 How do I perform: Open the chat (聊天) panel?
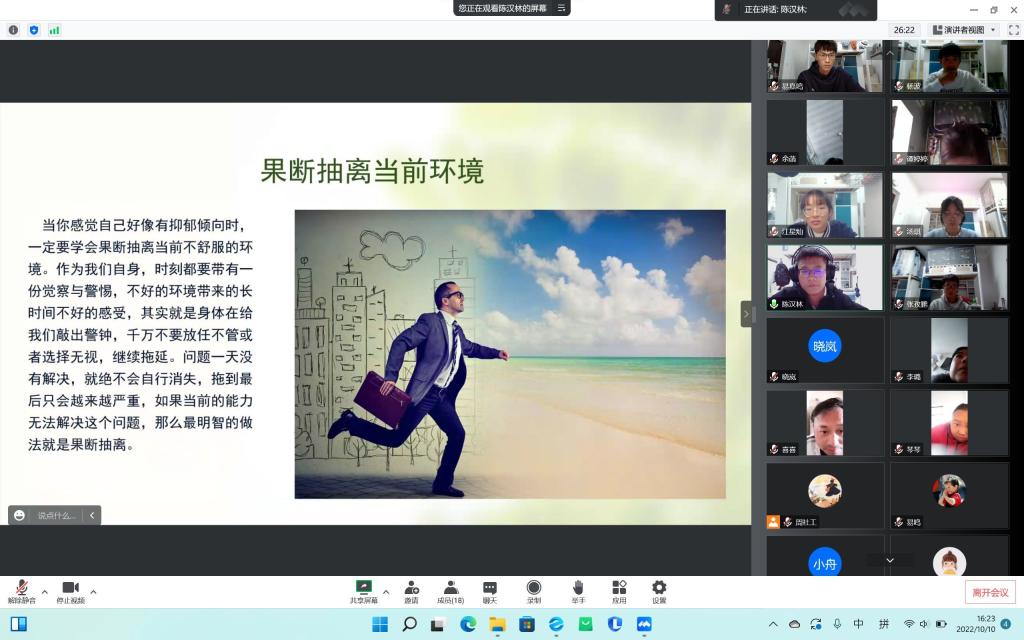pyautogui.click(x=490, y=590)
